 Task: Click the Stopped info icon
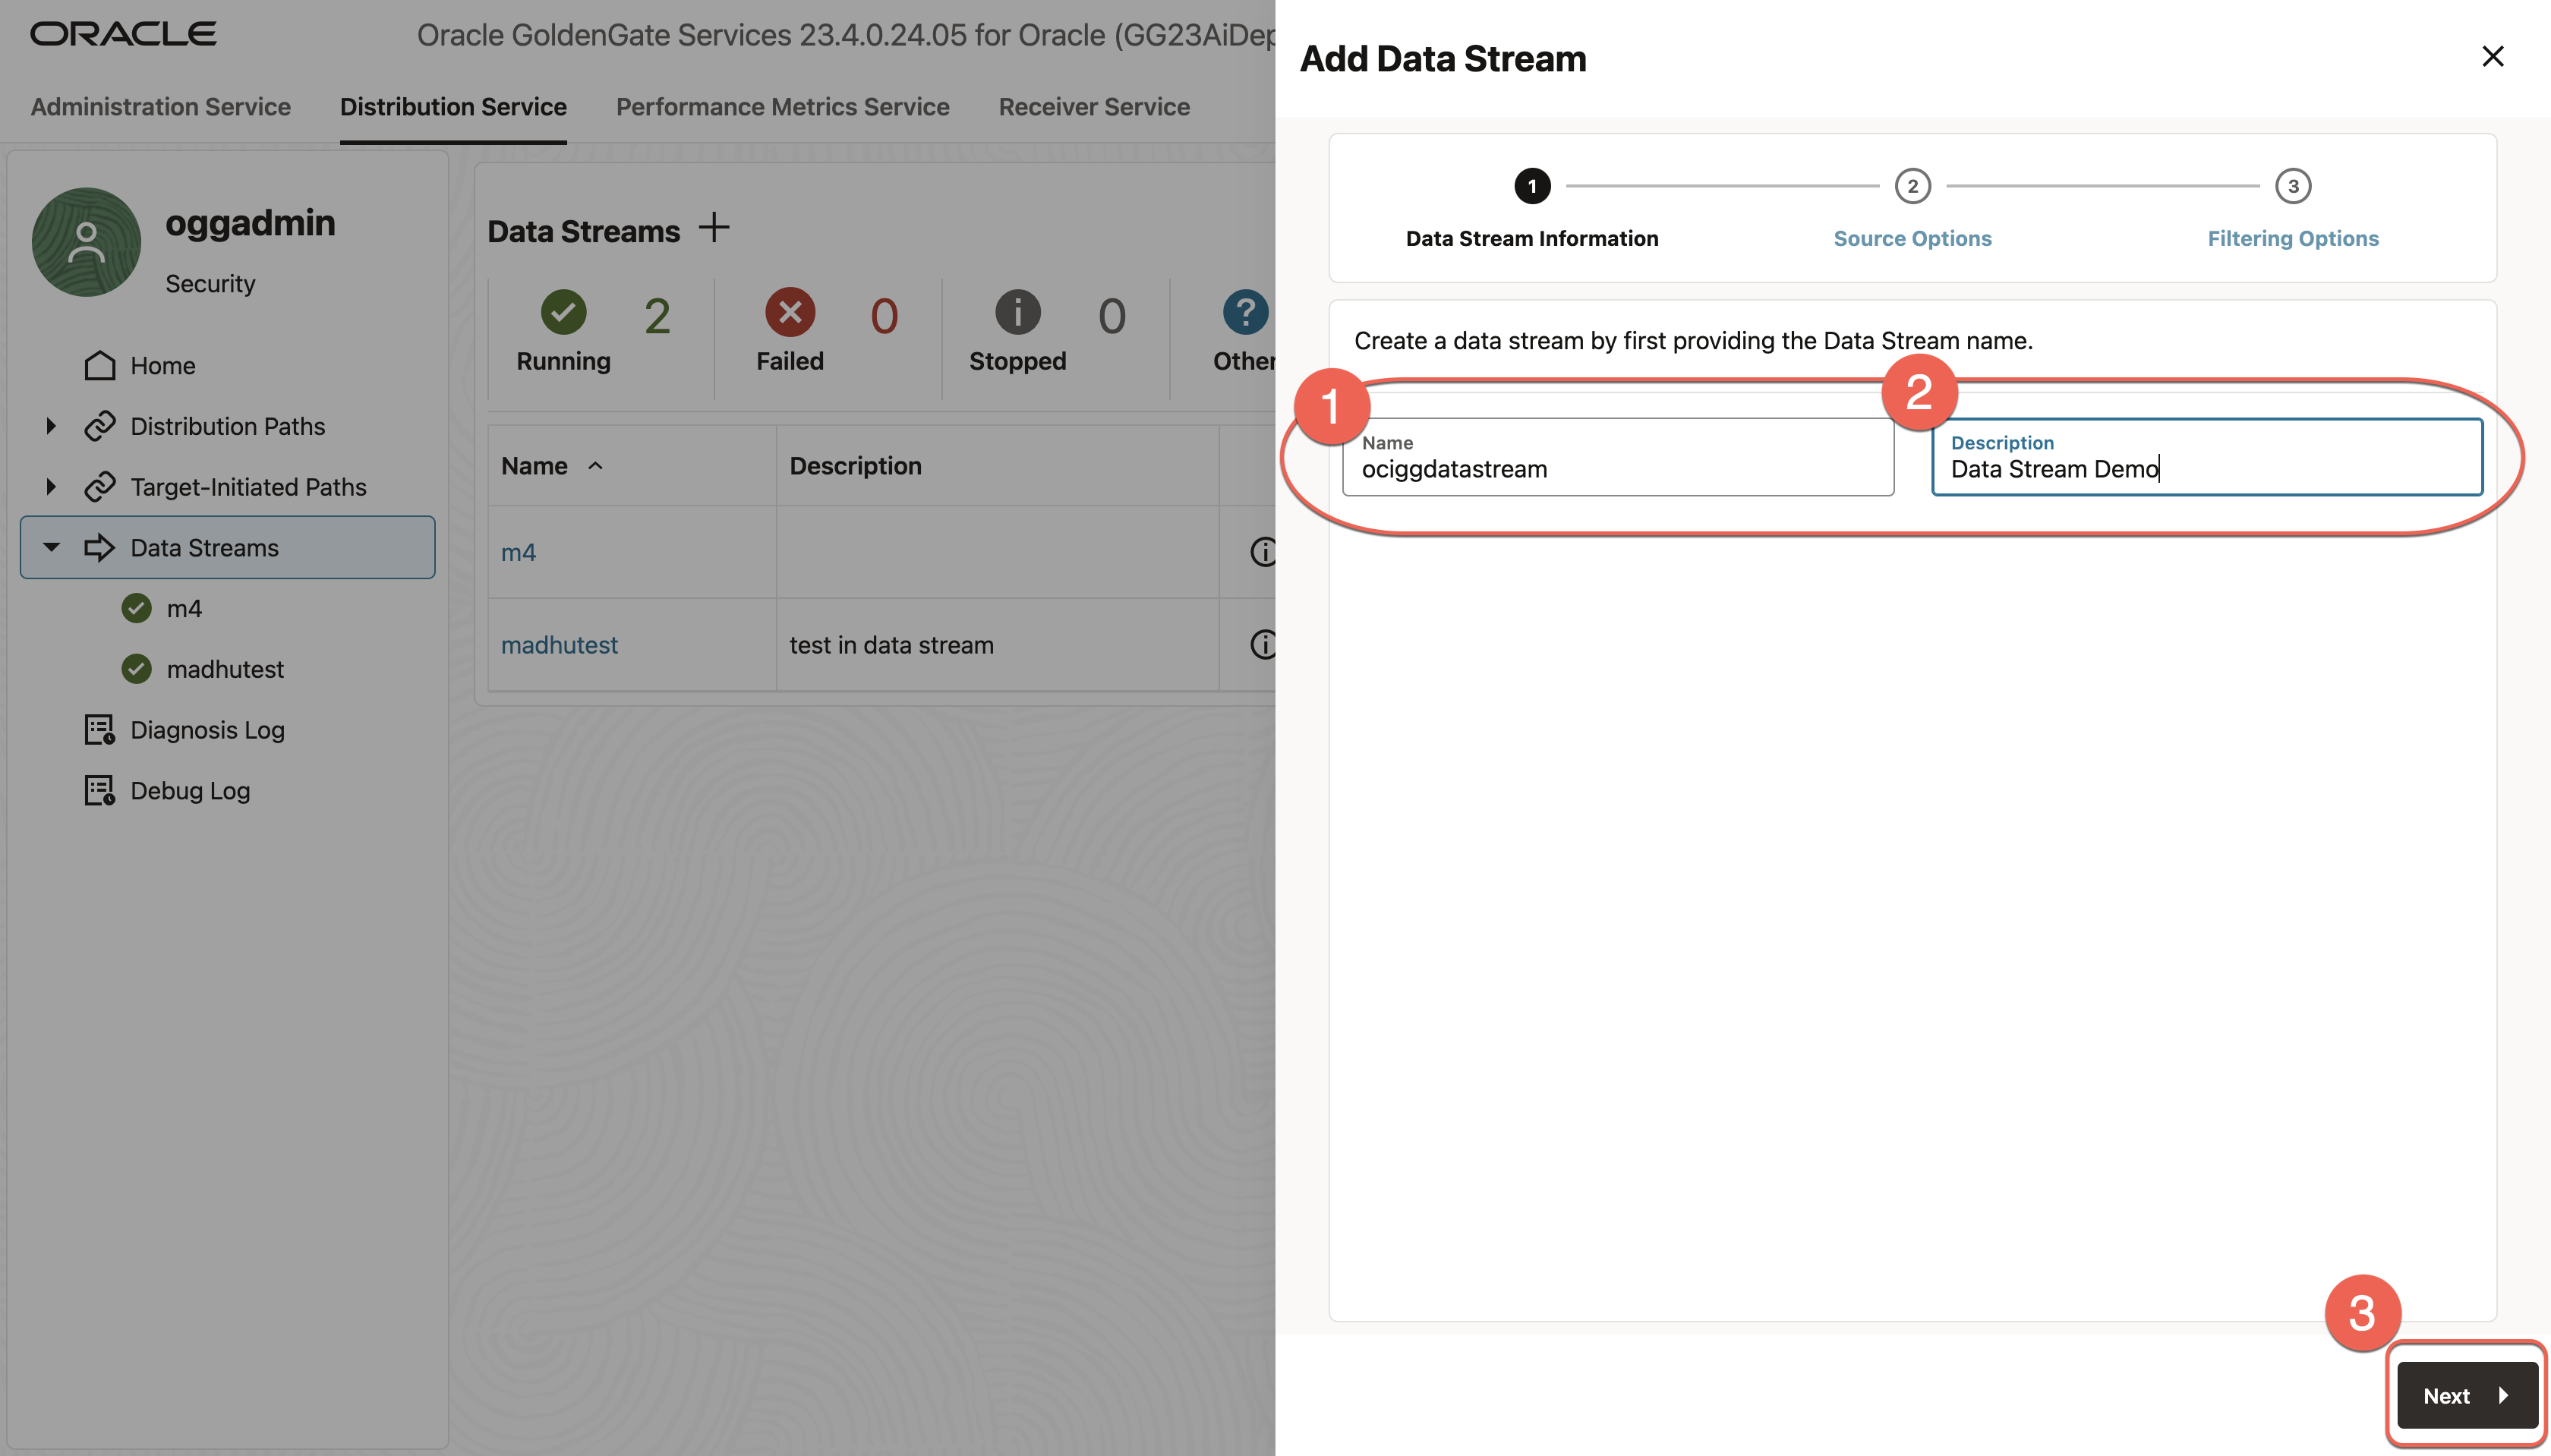point(1017,313)
